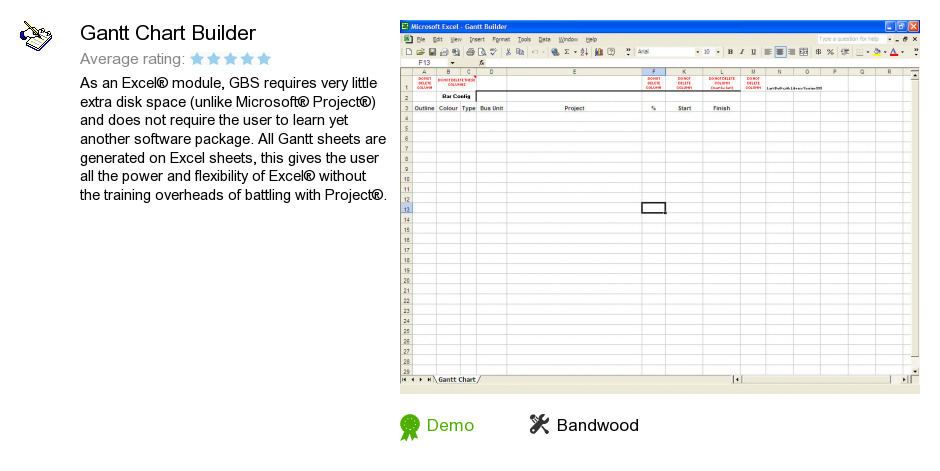Viewport: 940px width, 471px height.
Task: Select column E header
Action: (574, 72)
